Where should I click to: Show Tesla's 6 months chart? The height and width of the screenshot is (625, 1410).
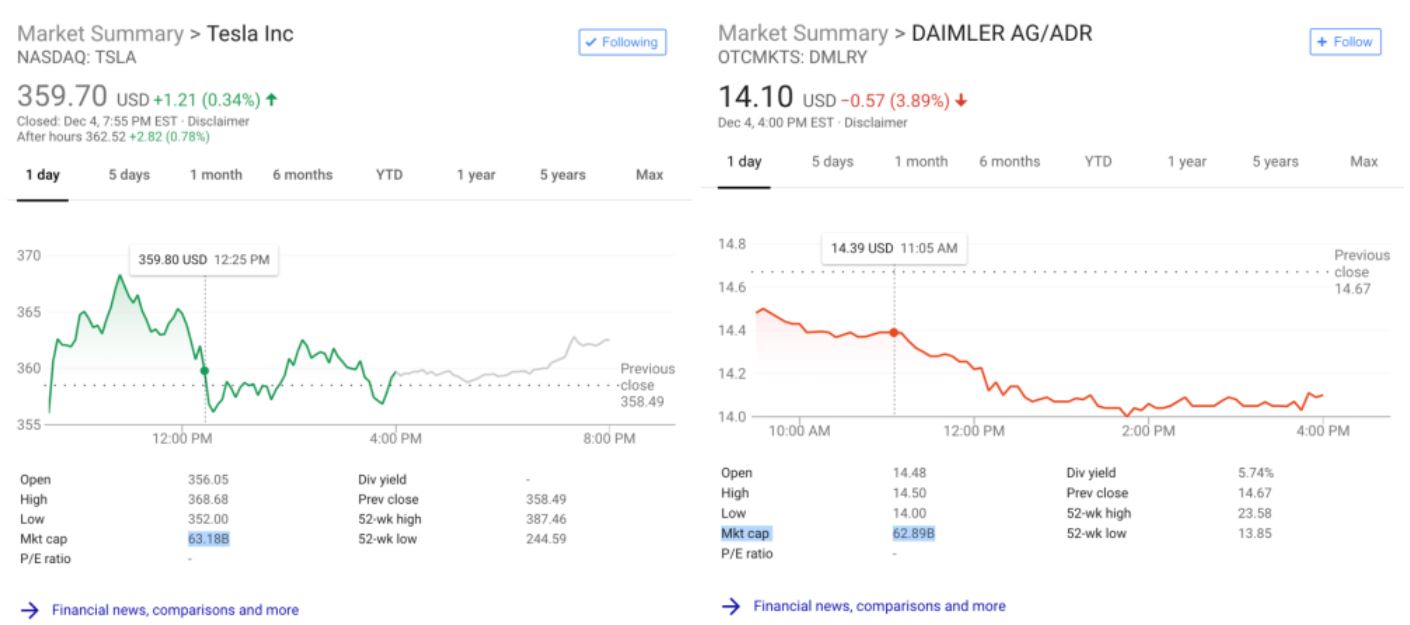[302, 175]
